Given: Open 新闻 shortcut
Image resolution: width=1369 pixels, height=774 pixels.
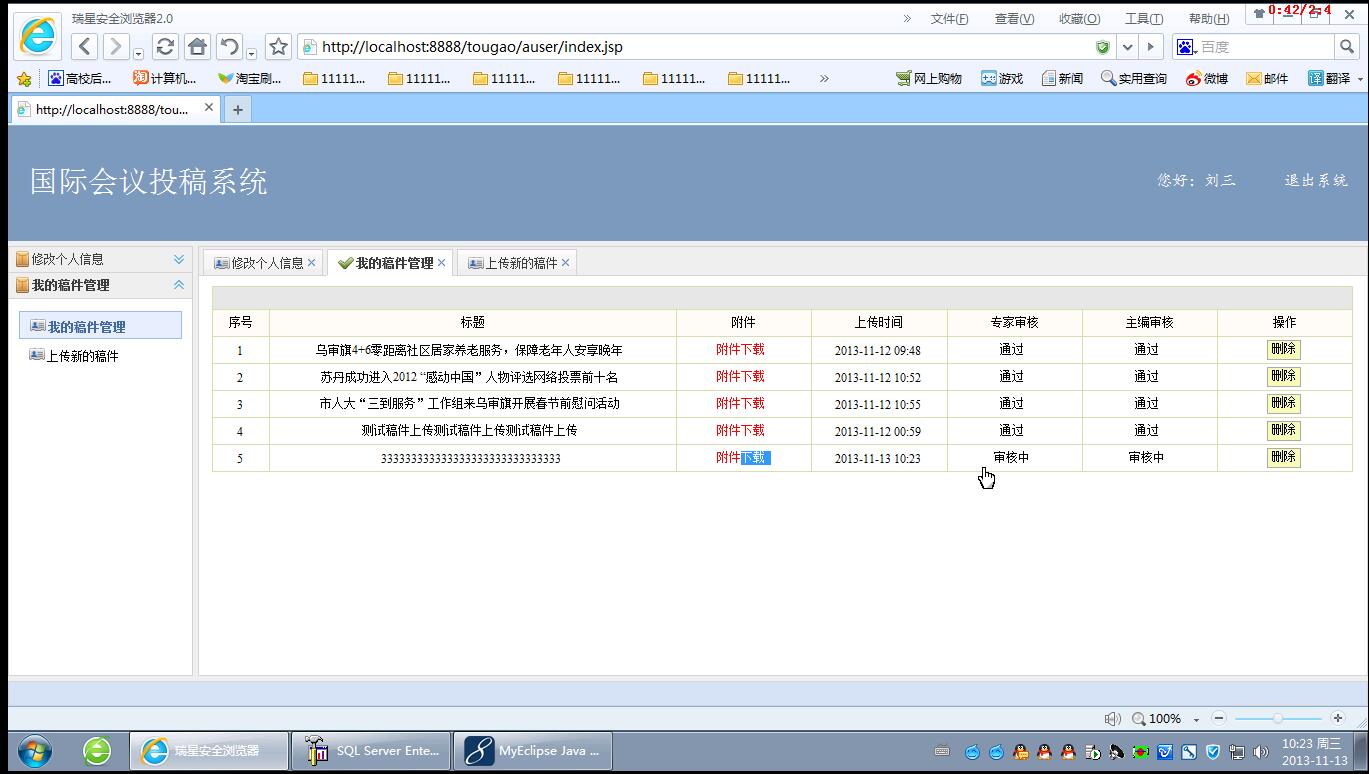Looking at the screenshot, I should 1062,78.
